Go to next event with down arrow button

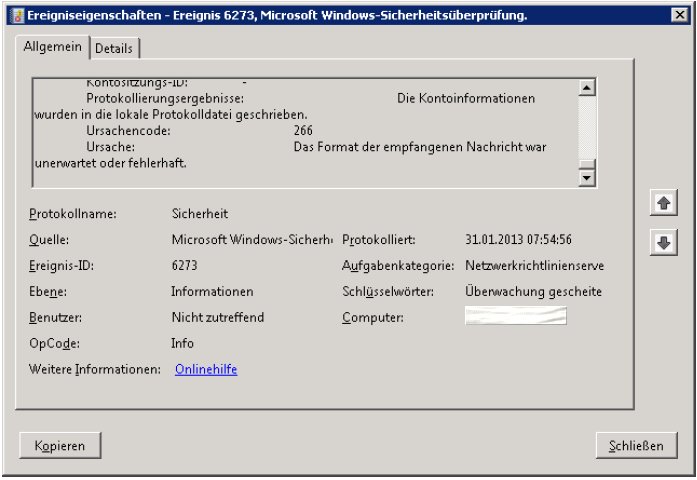click(x=662, y=242)
